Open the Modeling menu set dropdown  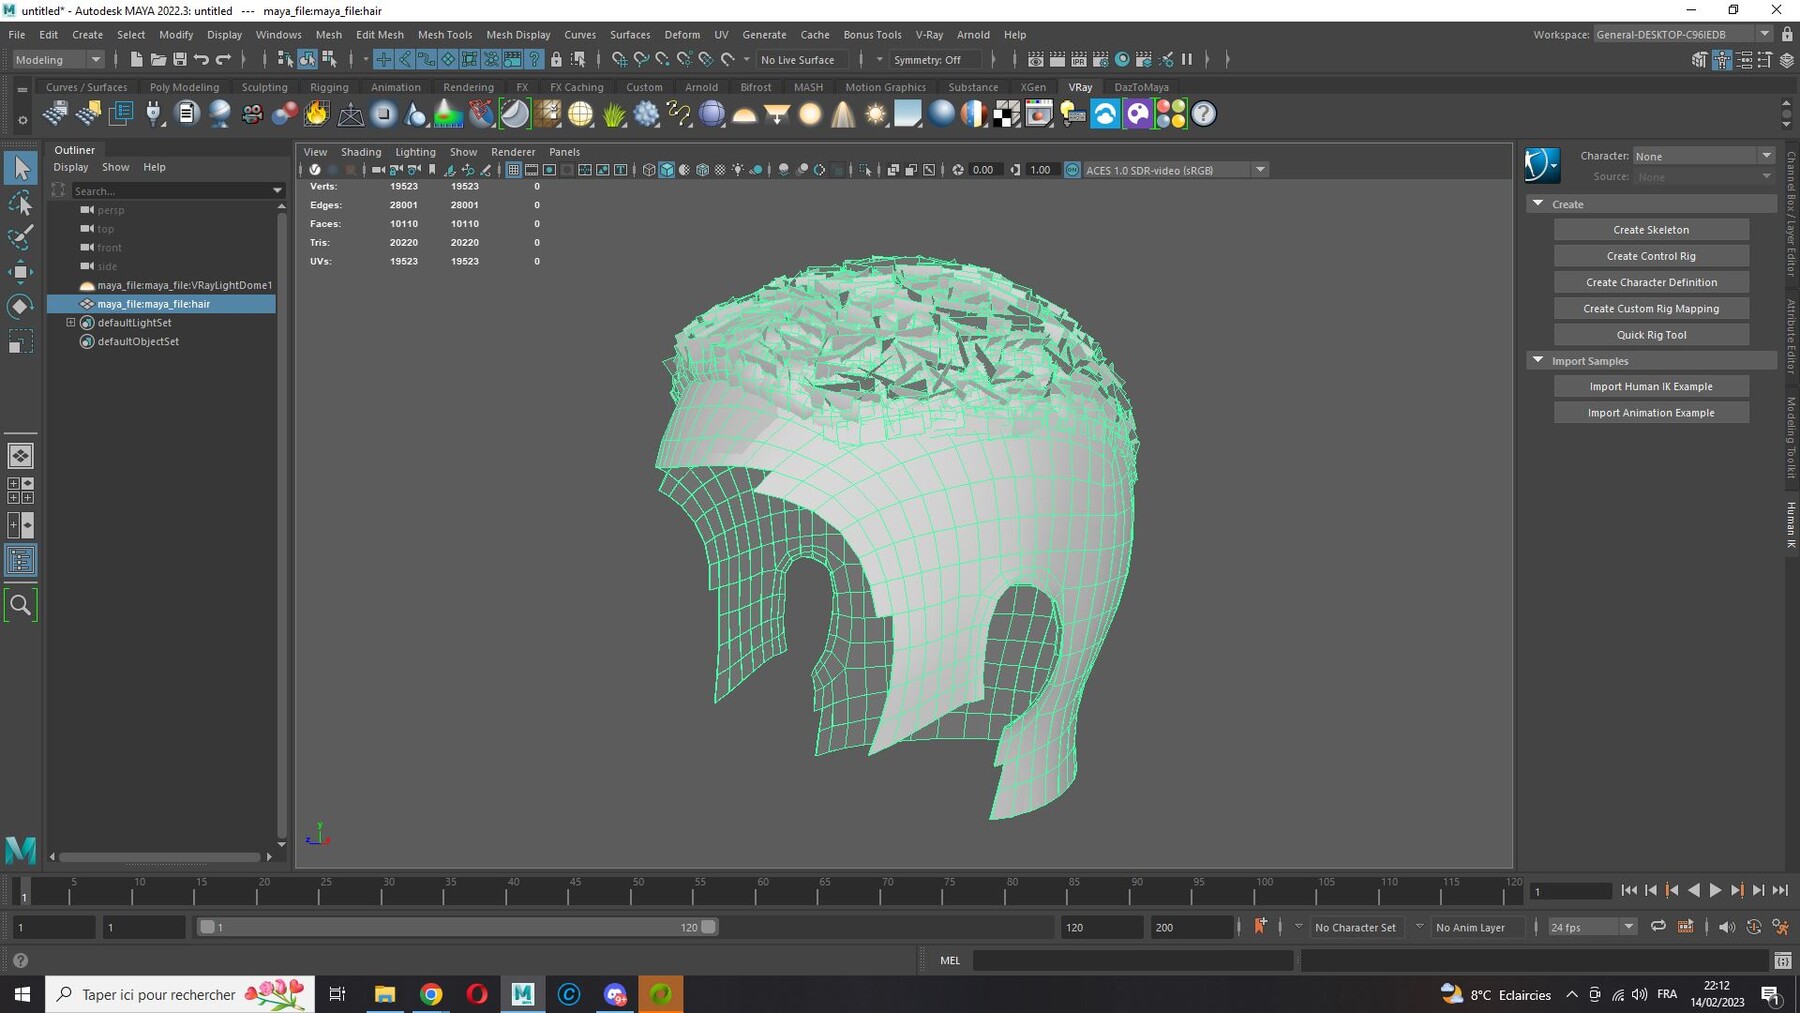pos(58,60)
